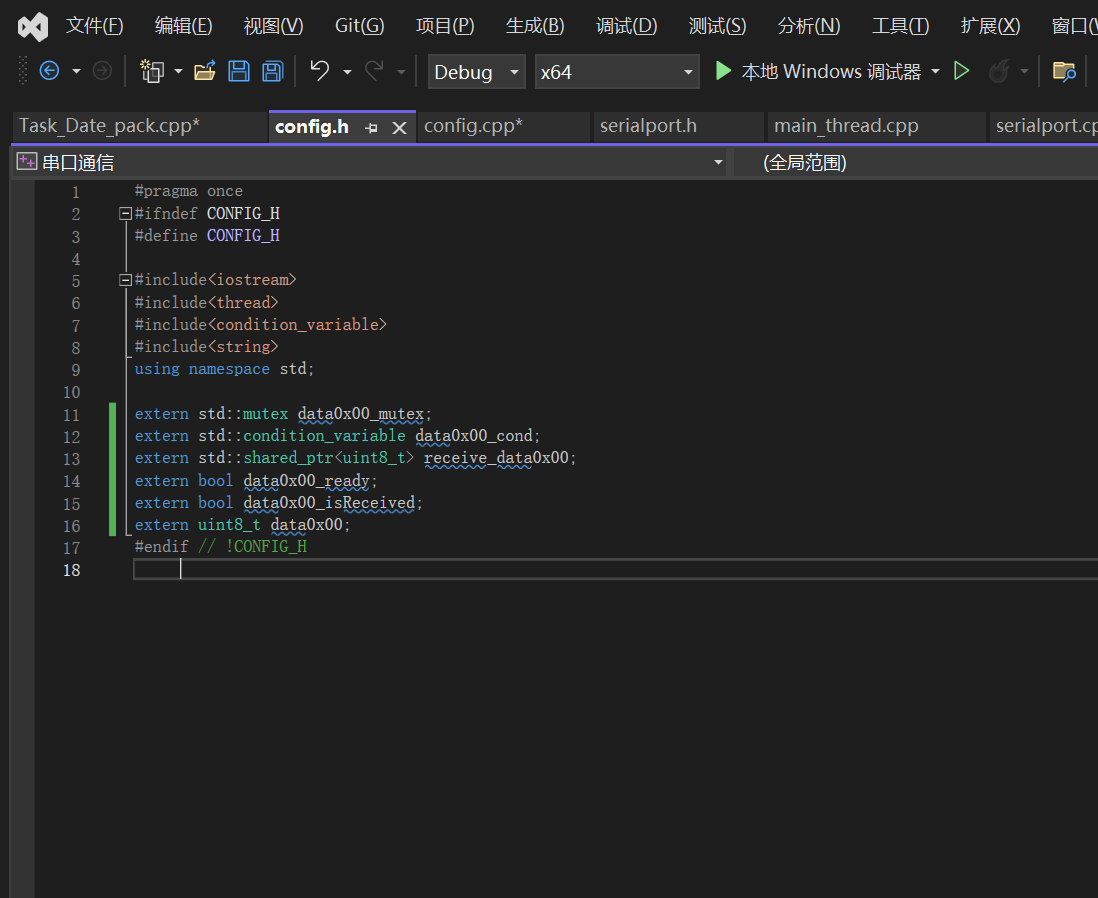1098x898 pixels.
Task: Open the 工具(T) menu
Action: pyautogui.click(x=901, y=27)
